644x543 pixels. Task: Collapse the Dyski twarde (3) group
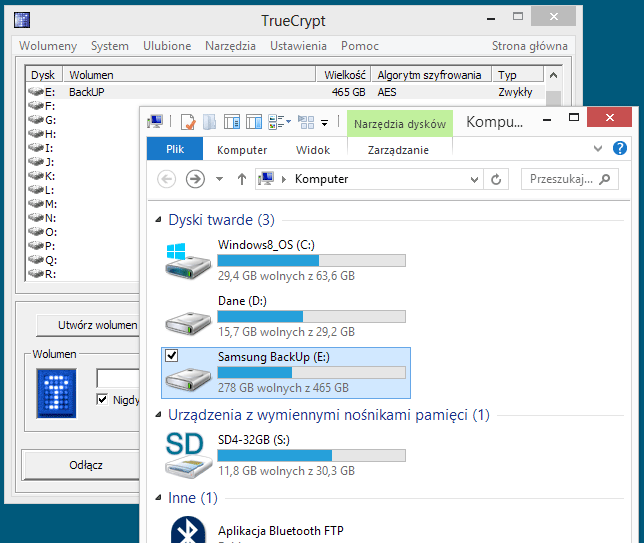pyautogui.click(x=158, y=220)
